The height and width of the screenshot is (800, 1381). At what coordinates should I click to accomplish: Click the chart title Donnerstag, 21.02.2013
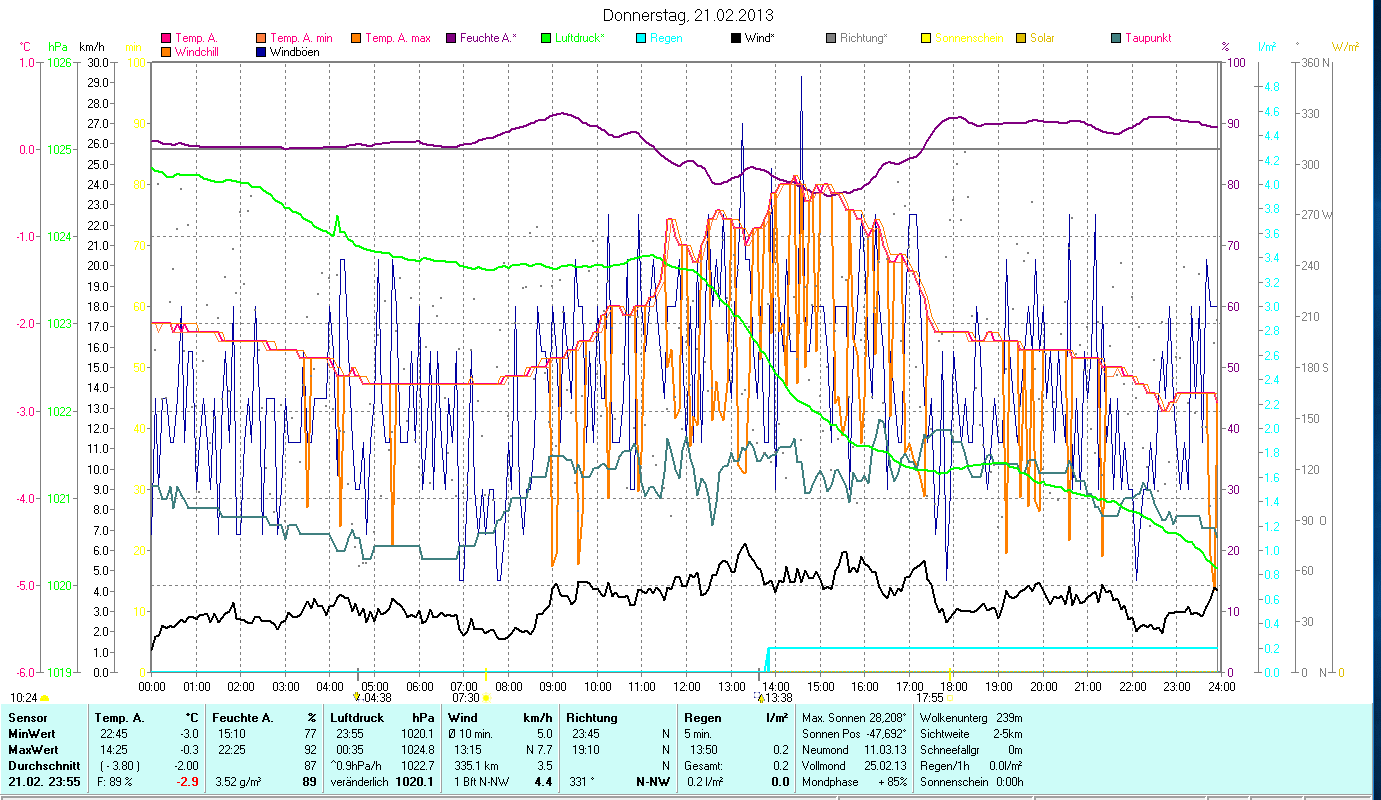[689, 15]
